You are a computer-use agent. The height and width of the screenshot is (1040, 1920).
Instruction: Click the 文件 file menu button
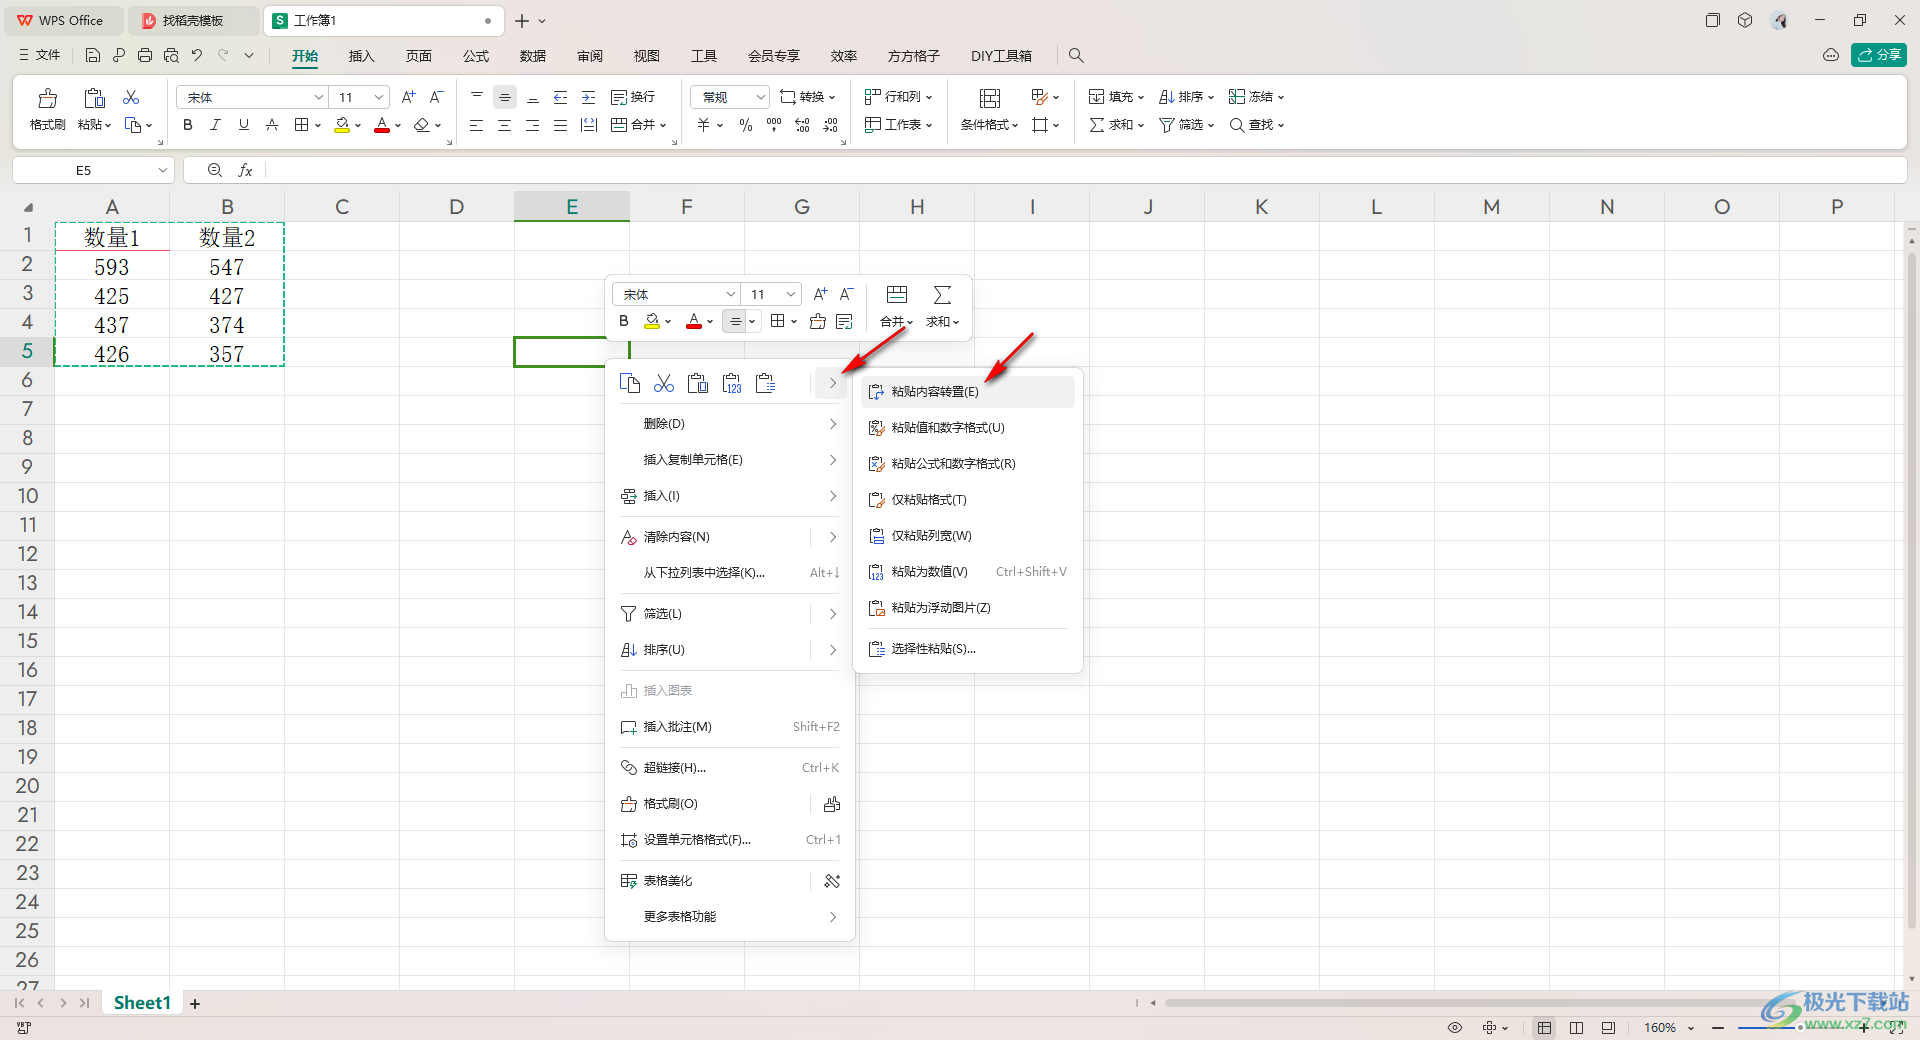click(x=40, y=56)
